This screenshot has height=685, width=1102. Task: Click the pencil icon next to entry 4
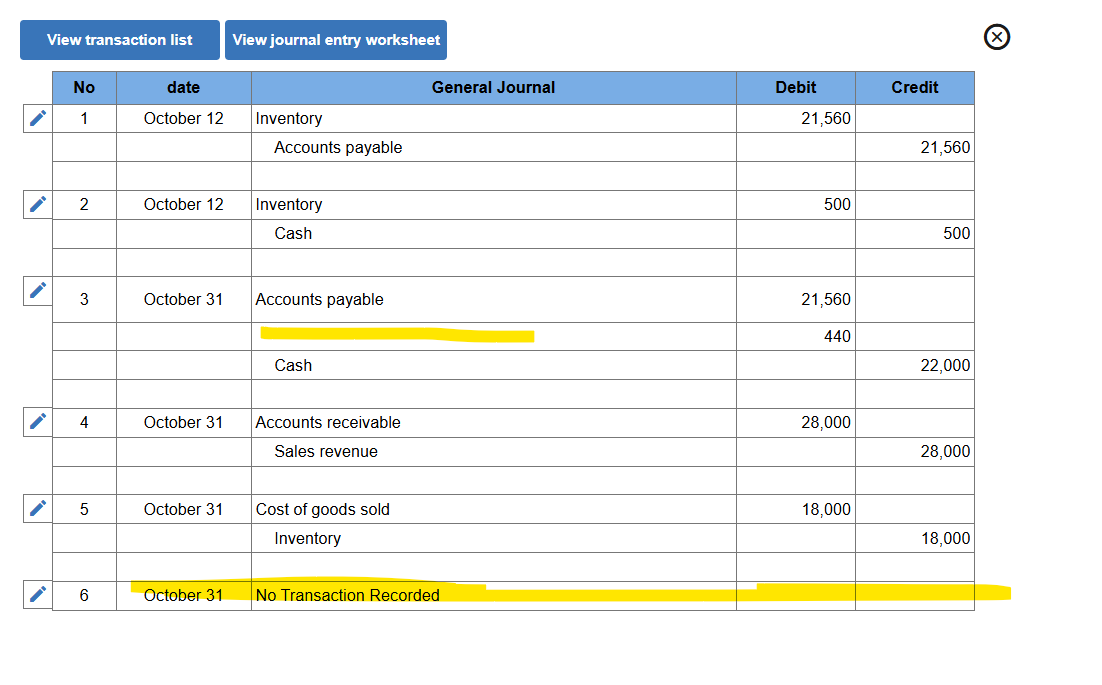point(37,421)
